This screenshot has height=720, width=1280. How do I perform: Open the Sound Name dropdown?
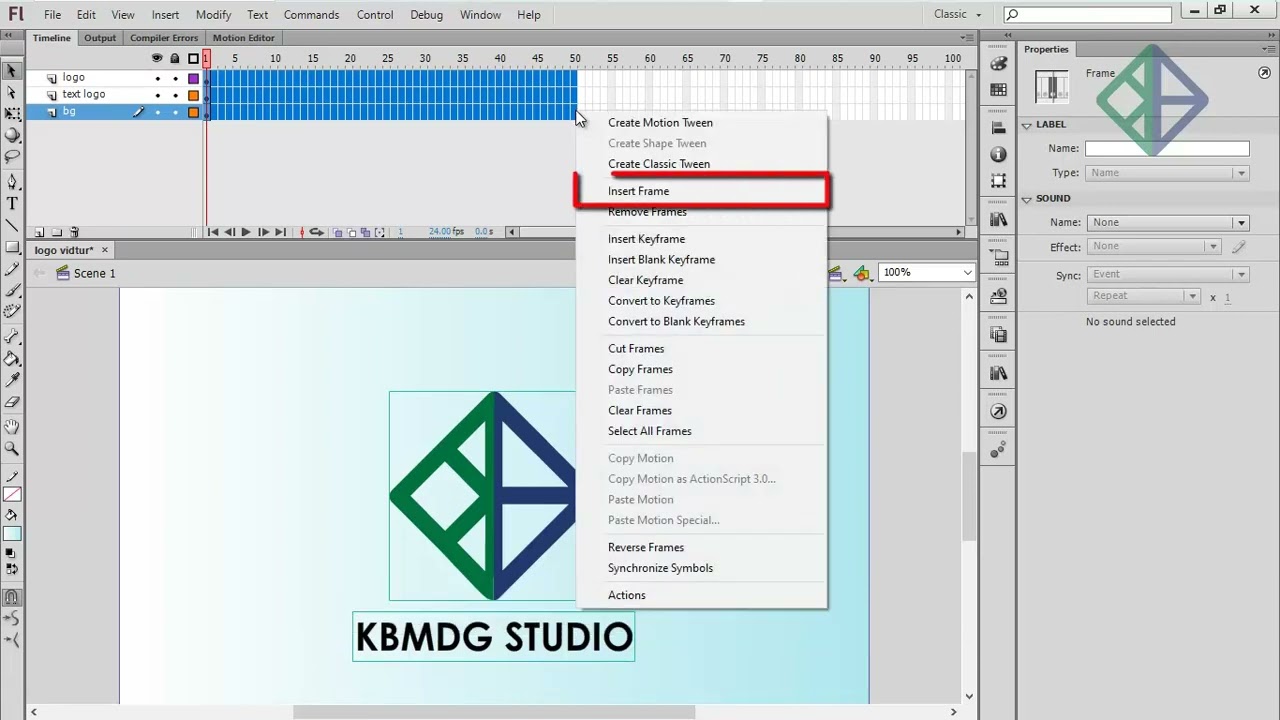click(x=1167, y=222)
